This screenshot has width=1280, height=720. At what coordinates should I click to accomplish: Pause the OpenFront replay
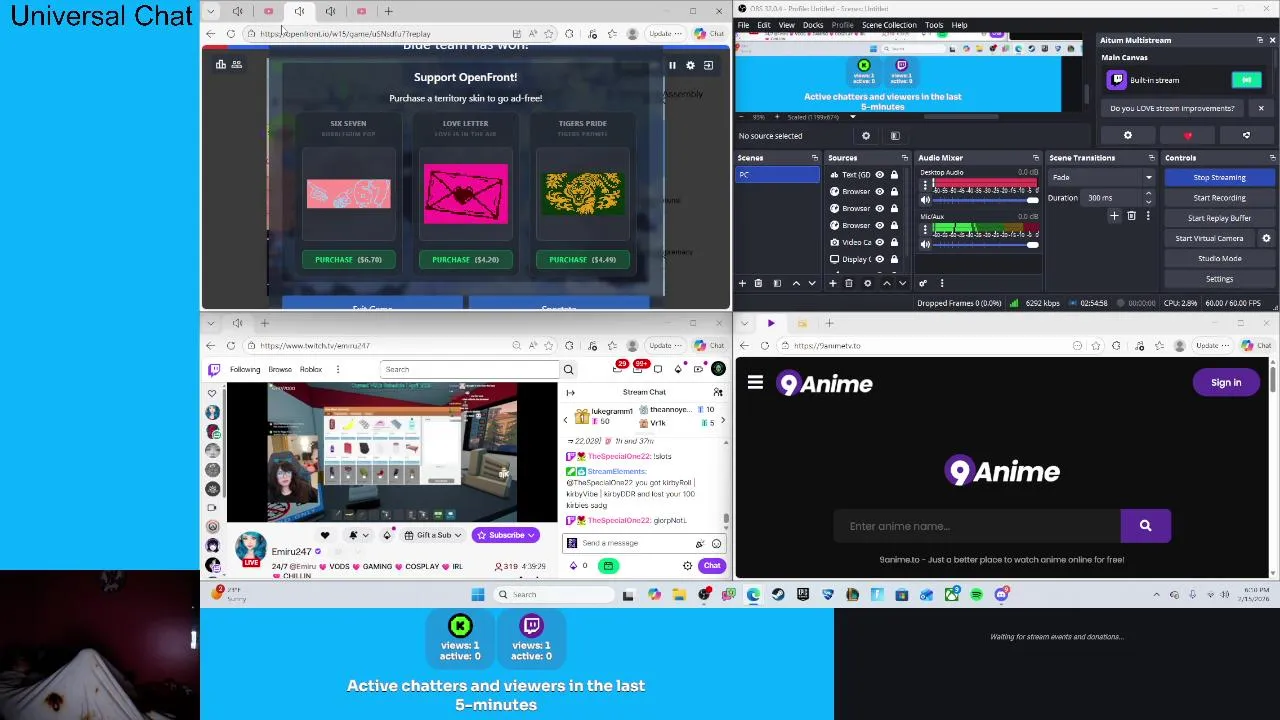coord(672,65)
